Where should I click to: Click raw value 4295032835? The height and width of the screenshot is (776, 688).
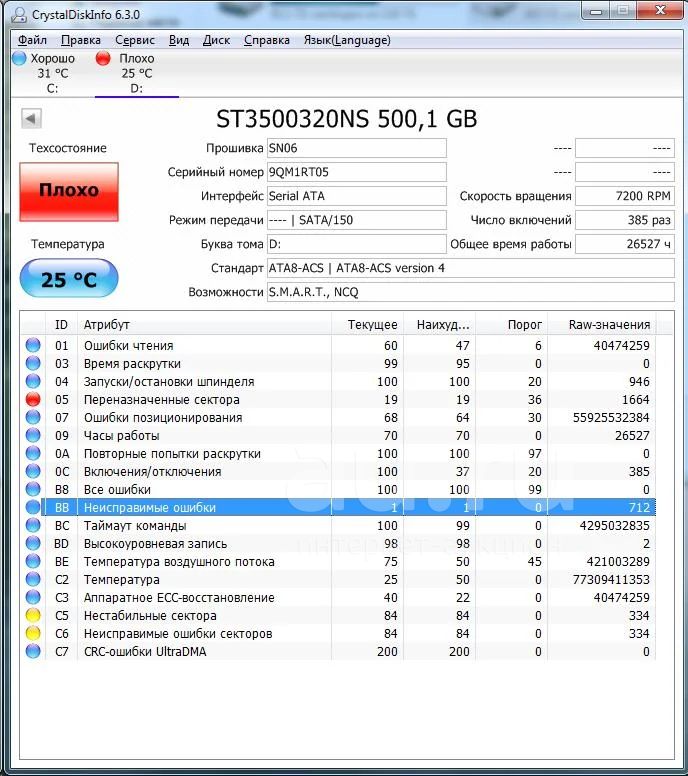(x=614, y=526)
